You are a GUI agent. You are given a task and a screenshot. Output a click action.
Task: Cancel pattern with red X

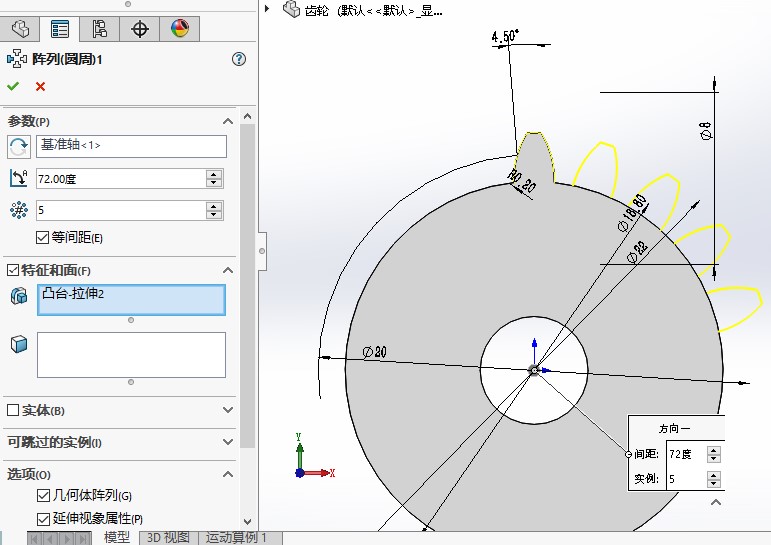click(x=40, y=87)
